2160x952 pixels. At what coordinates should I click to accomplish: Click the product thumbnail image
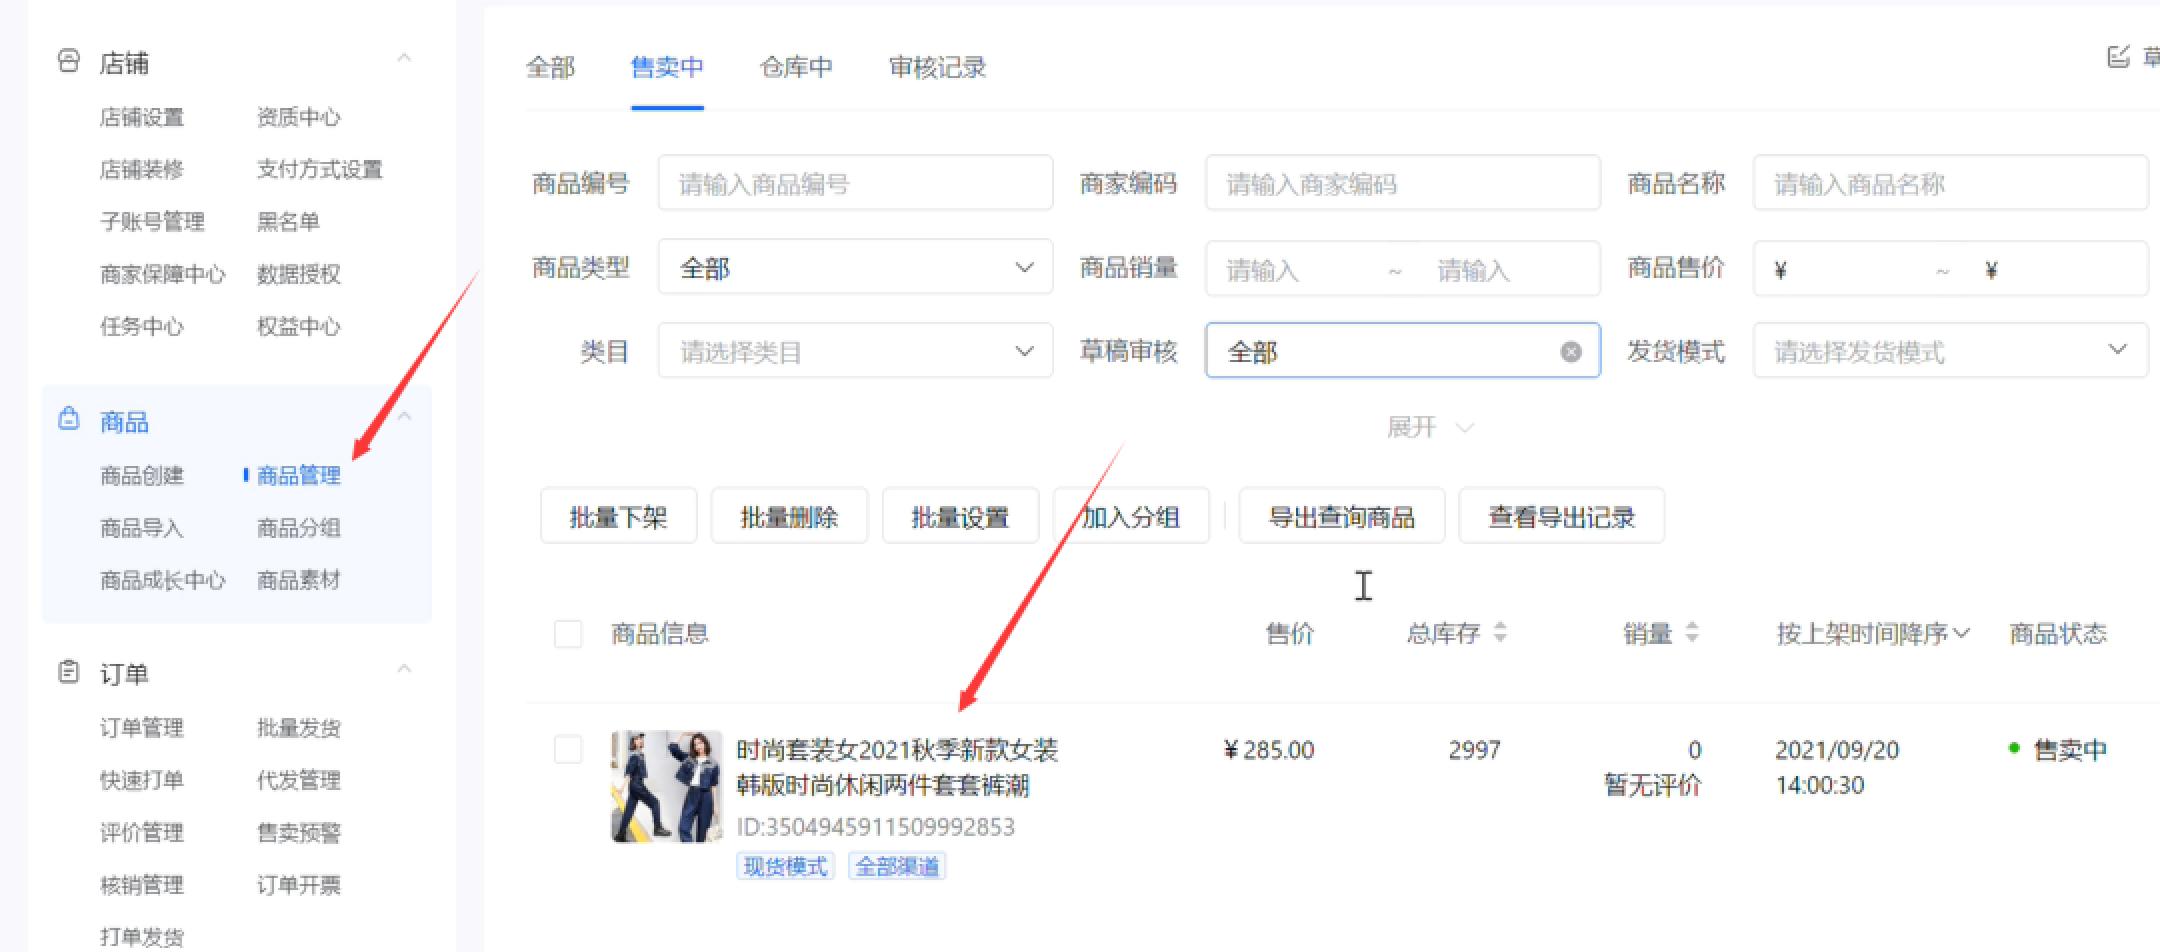(666, 786)
